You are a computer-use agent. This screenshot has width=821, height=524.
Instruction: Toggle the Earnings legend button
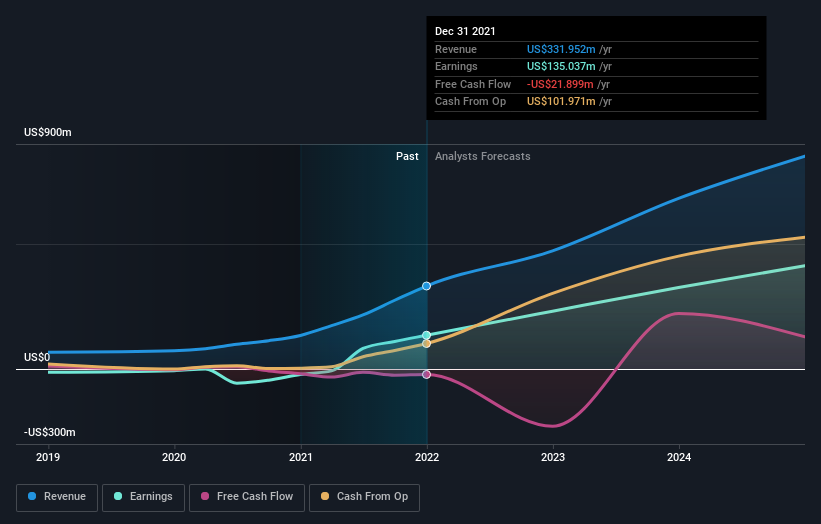click(x=143, y=497)
